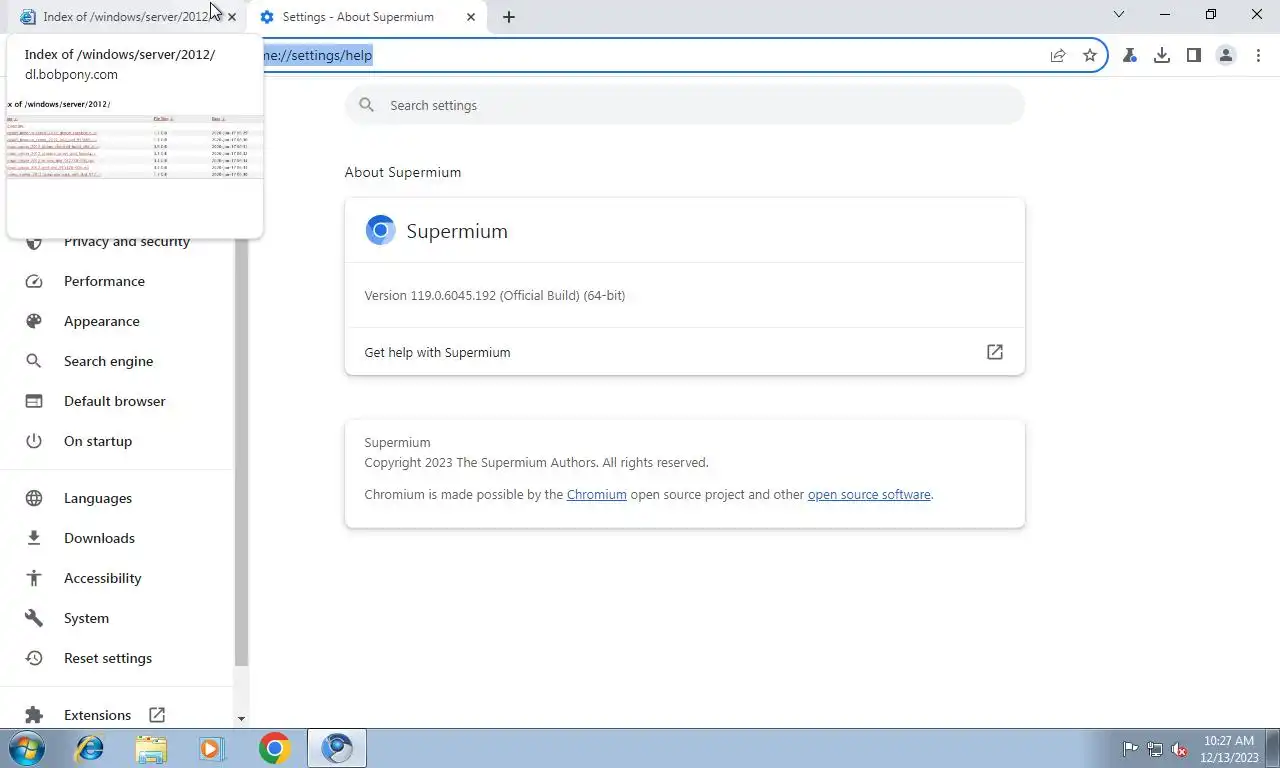Click the On startup power icon

click(x=34, y=441)
